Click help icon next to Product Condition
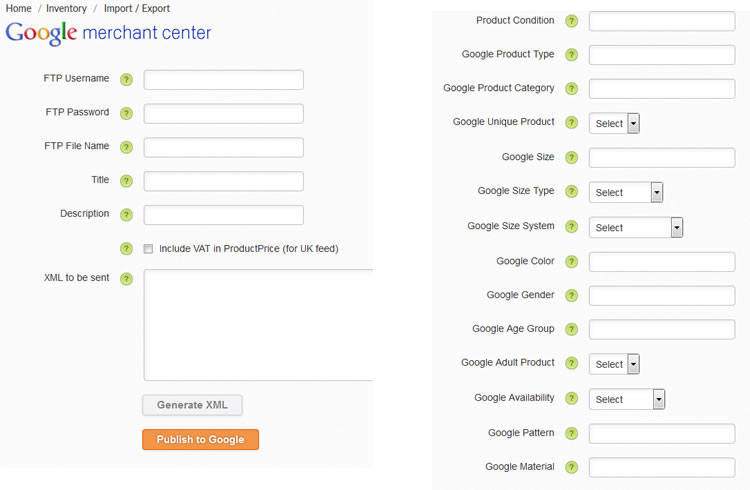750x490 pixels. click(571, 21)
